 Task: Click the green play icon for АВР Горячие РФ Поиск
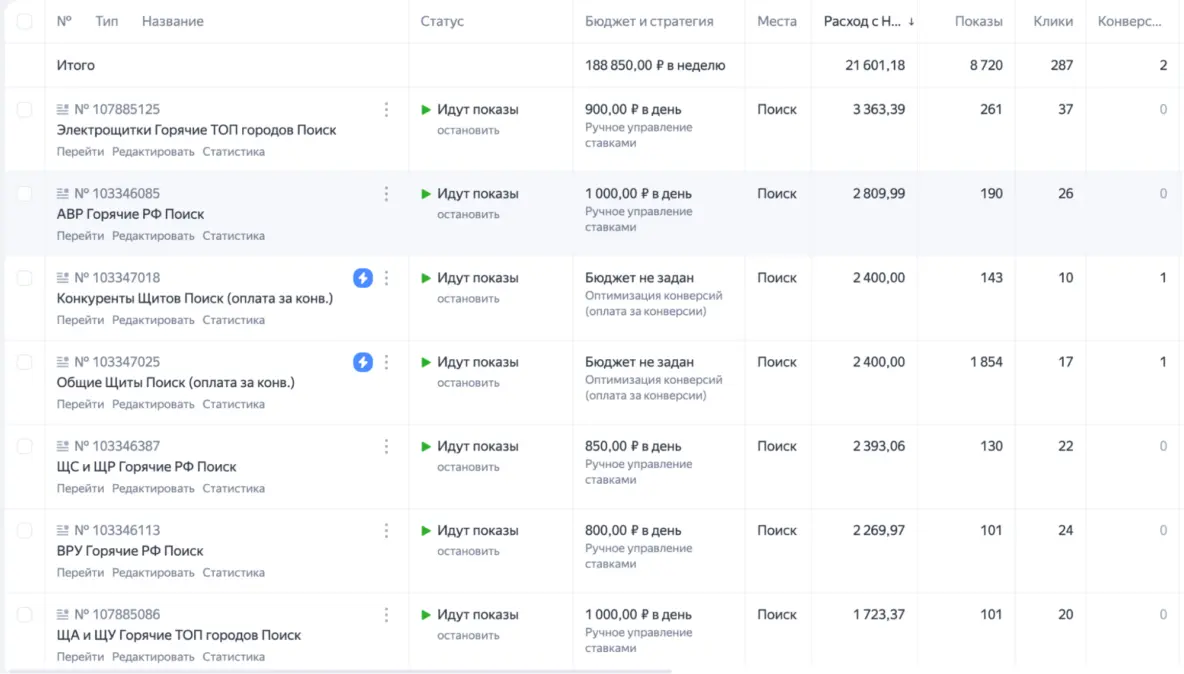click(x=426, y=194)
